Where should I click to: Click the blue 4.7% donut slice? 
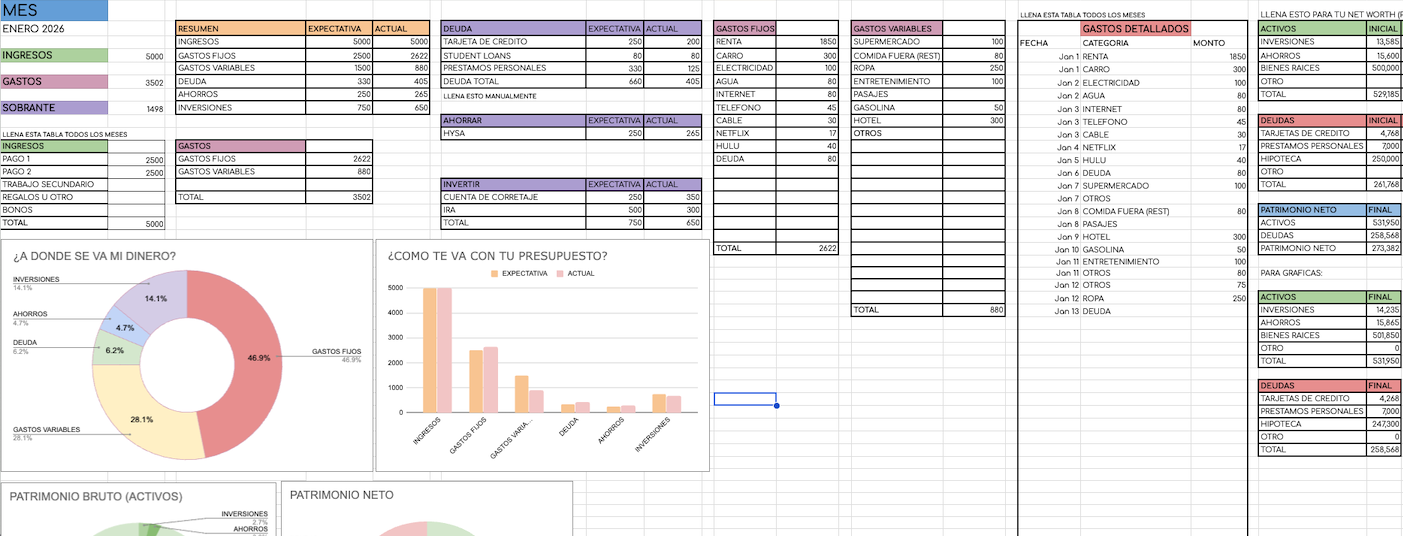tap(123, 328)
